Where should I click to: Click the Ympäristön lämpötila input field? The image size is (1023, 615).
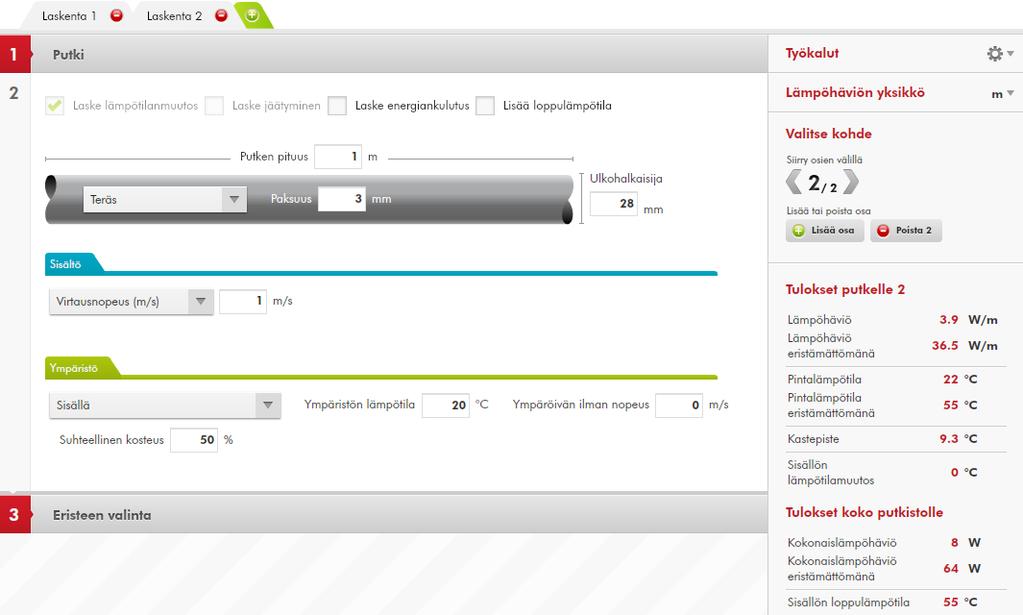(446, 405)
